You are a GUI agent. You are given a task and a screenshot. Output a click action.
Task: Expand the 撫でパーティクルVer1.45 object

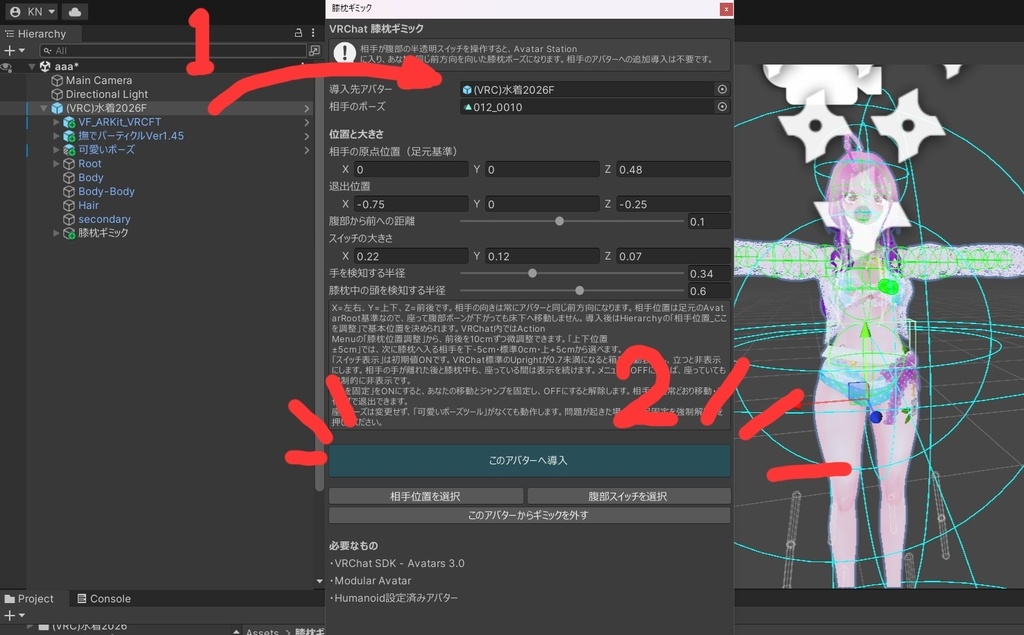56,136
